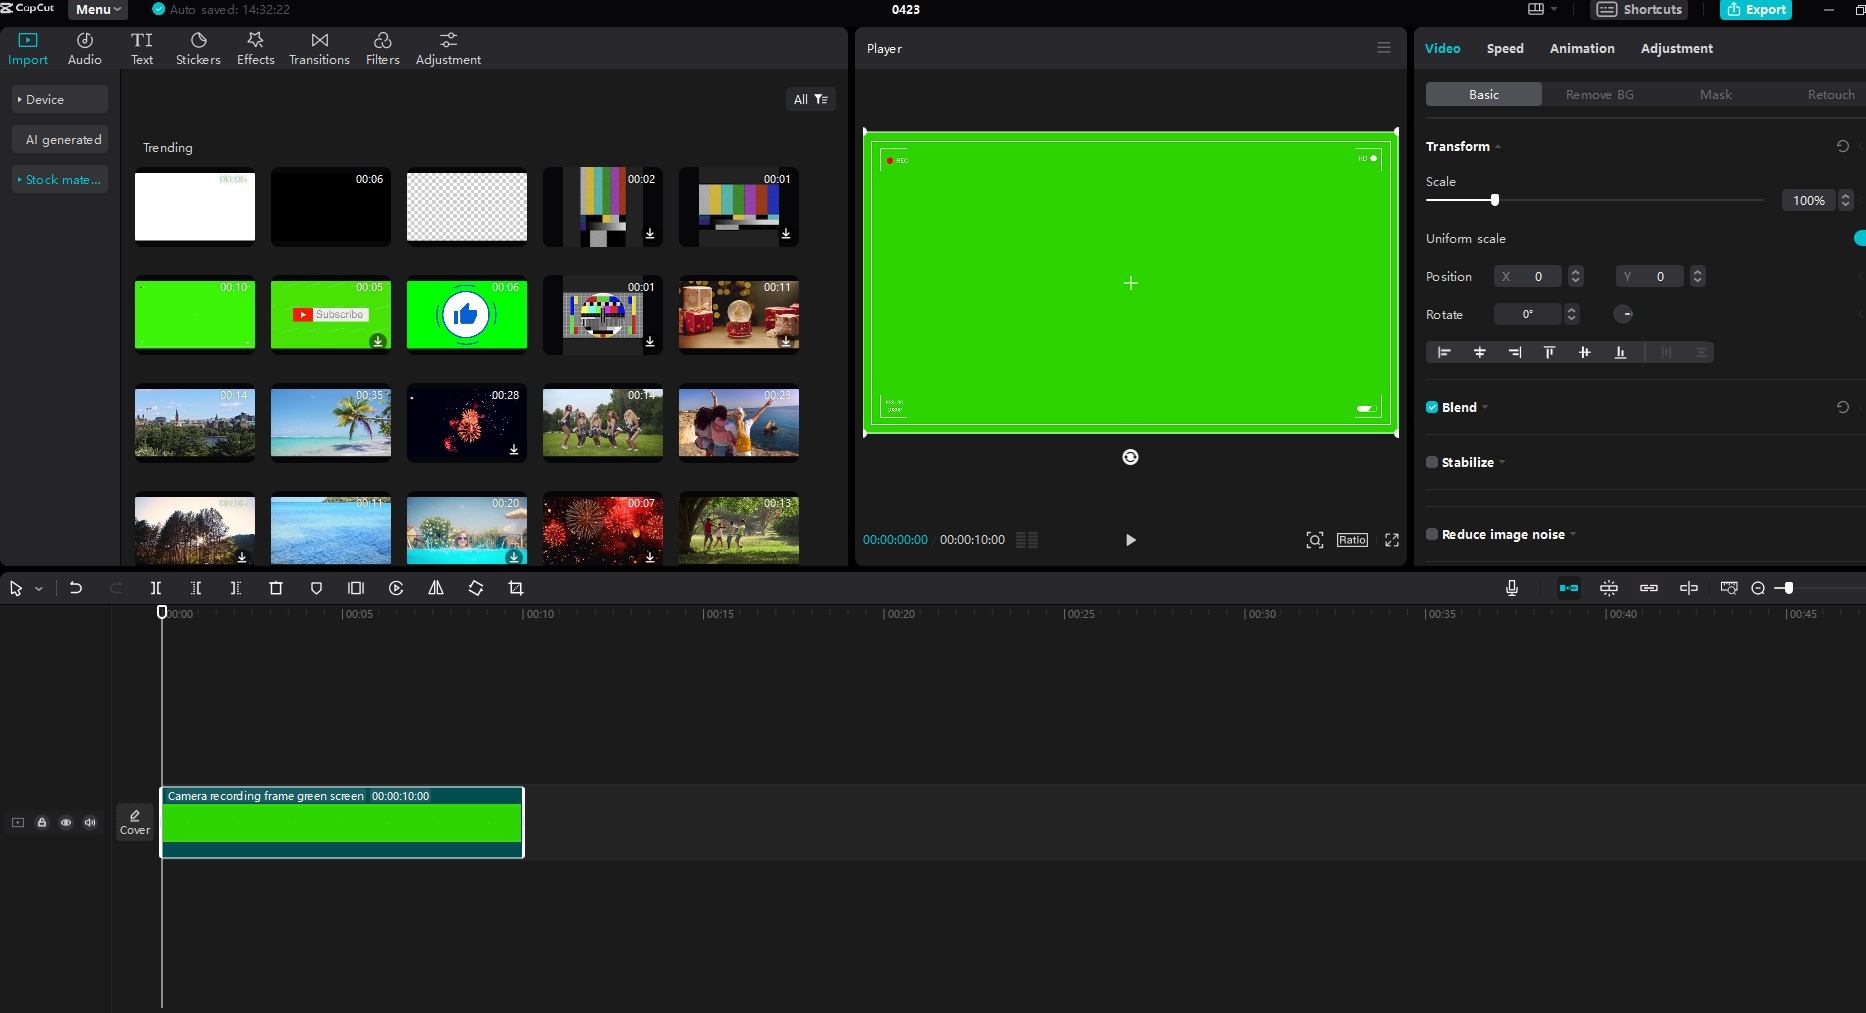Click the Export button

[1756, 9]
